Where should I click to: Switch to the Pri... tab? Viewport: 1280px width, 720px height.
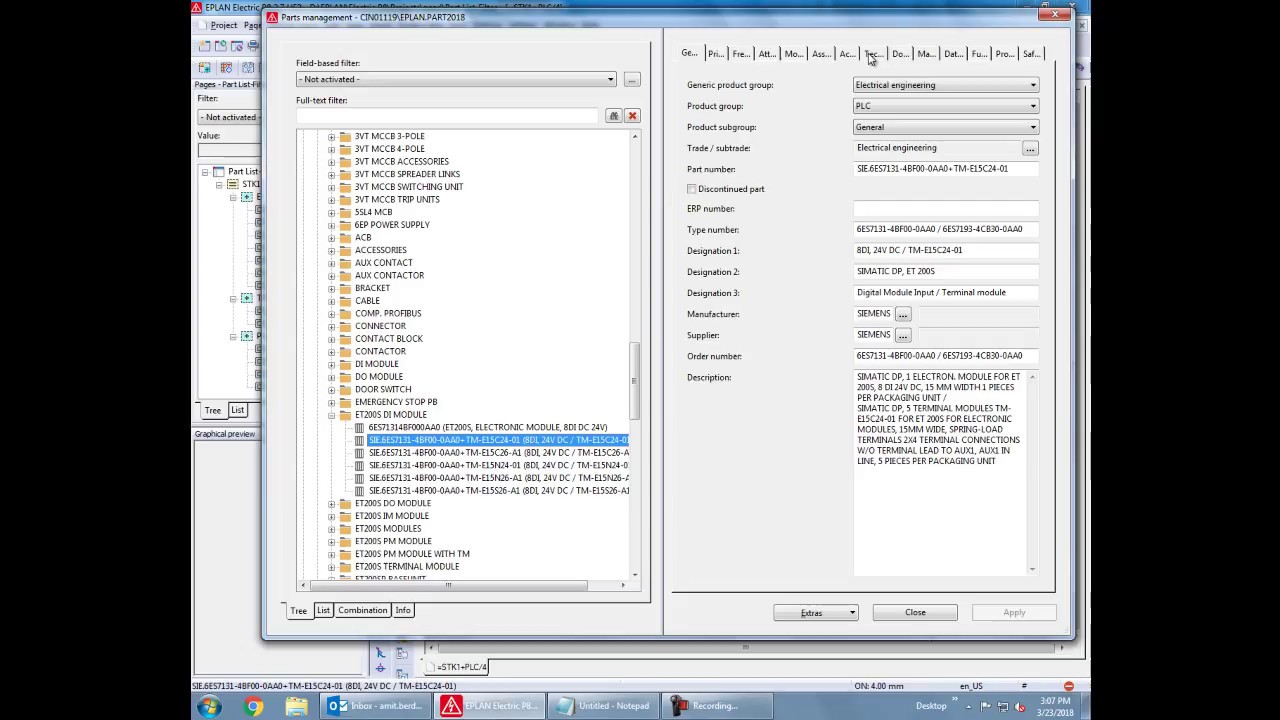point(716,54)
